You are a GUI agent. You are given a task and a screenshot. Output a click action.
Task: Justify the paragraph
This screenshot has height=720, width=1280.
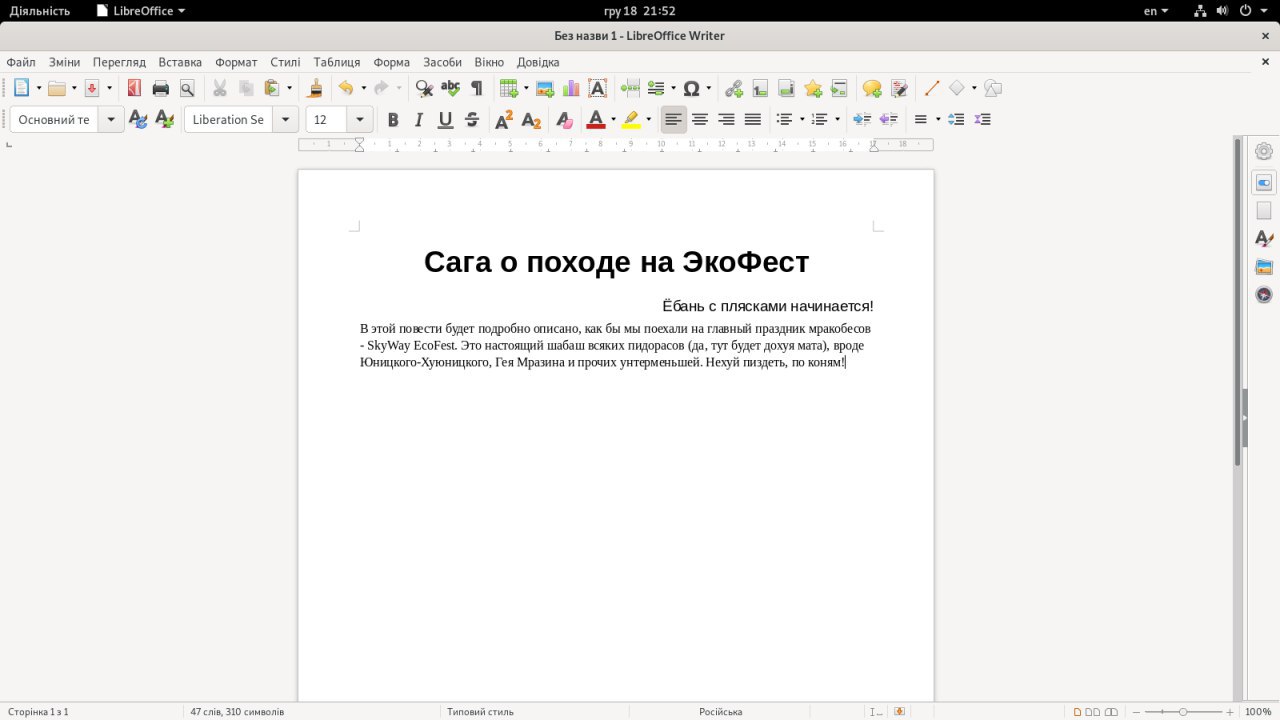coord(753,120)
